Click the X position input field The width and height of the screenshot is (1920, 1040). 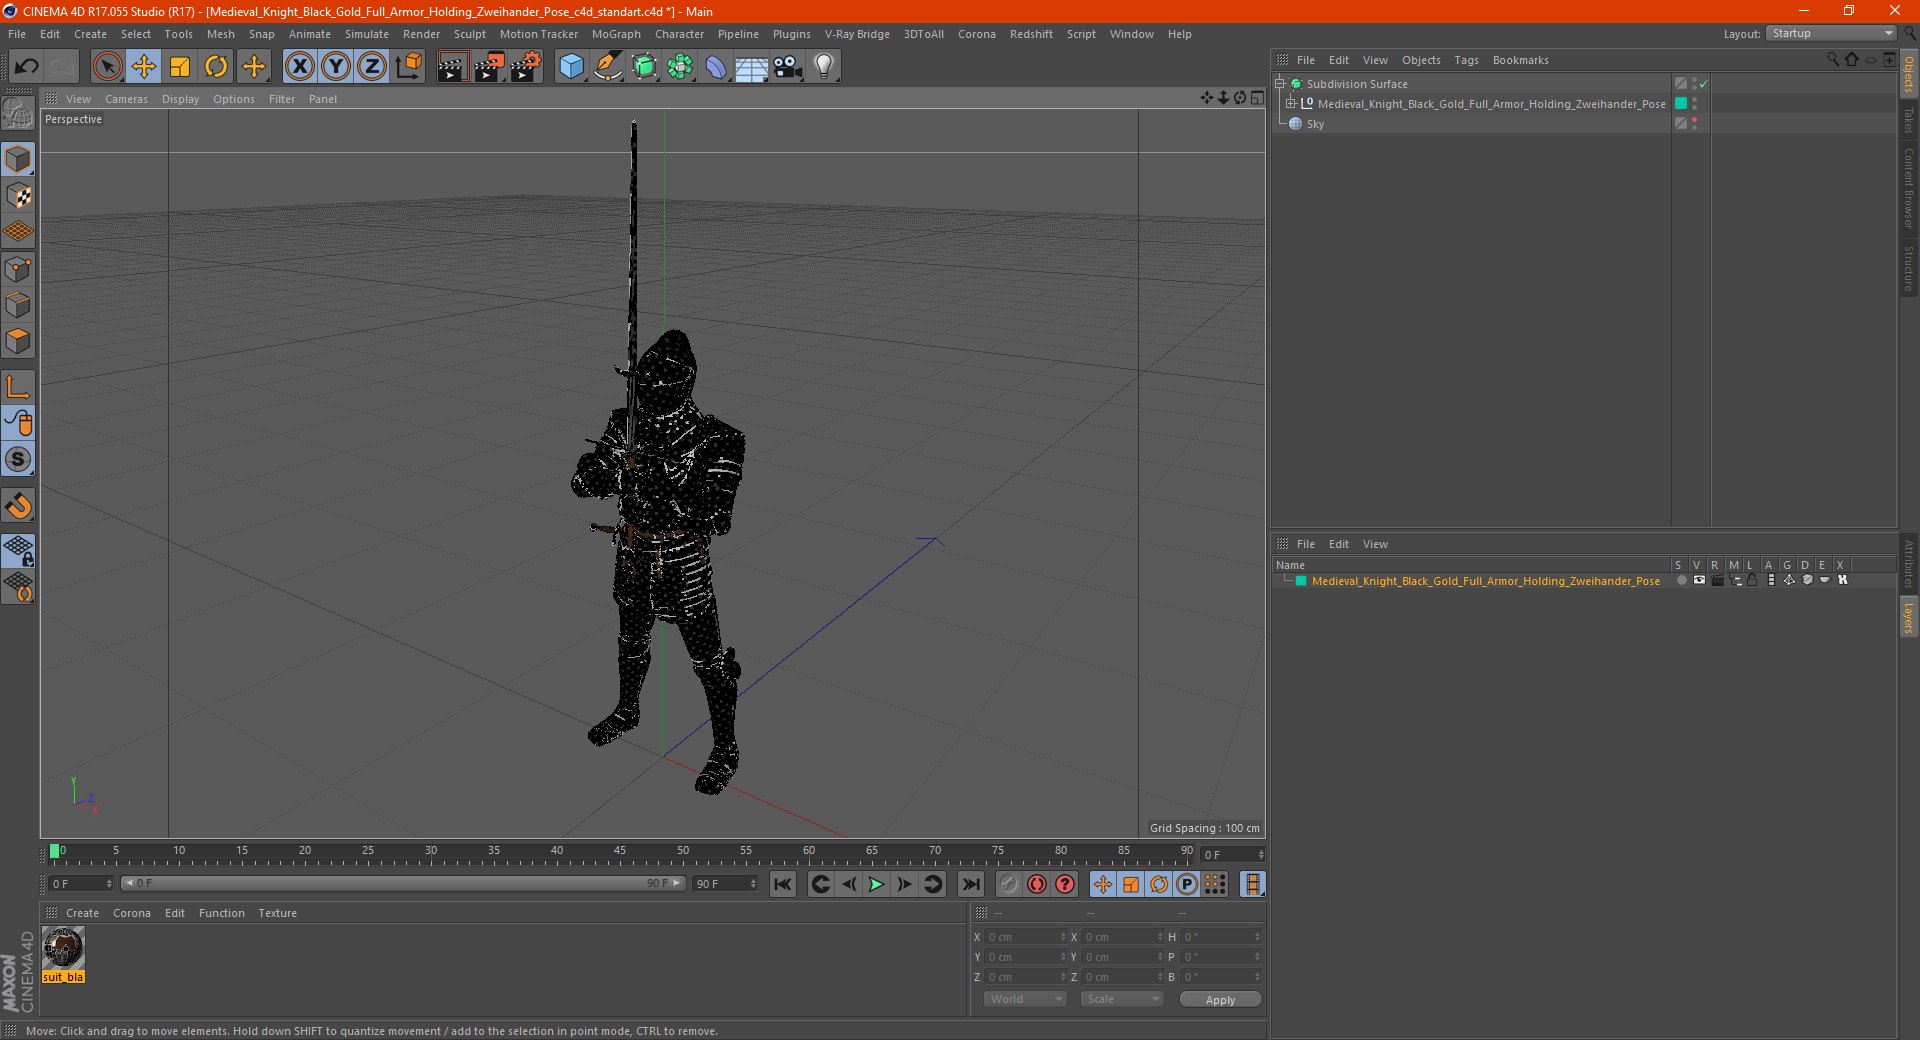tap(1025, 937)
